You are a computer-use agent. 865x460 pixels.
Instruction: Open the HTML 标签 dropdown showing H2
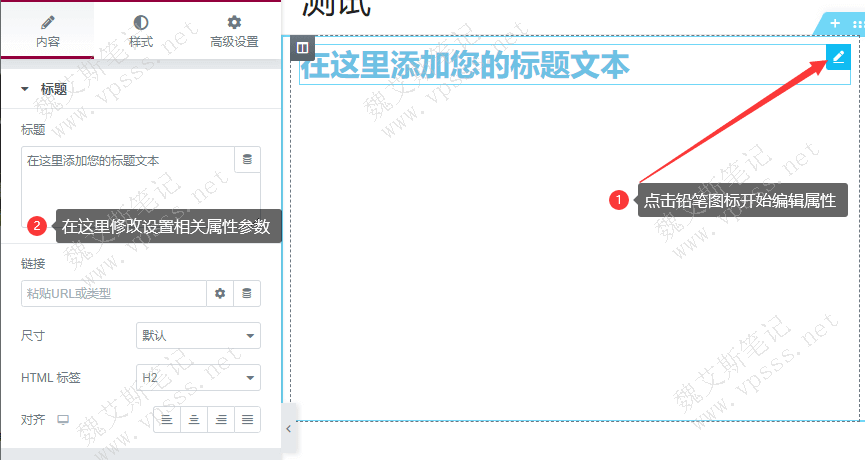click(x=198, y=377)
